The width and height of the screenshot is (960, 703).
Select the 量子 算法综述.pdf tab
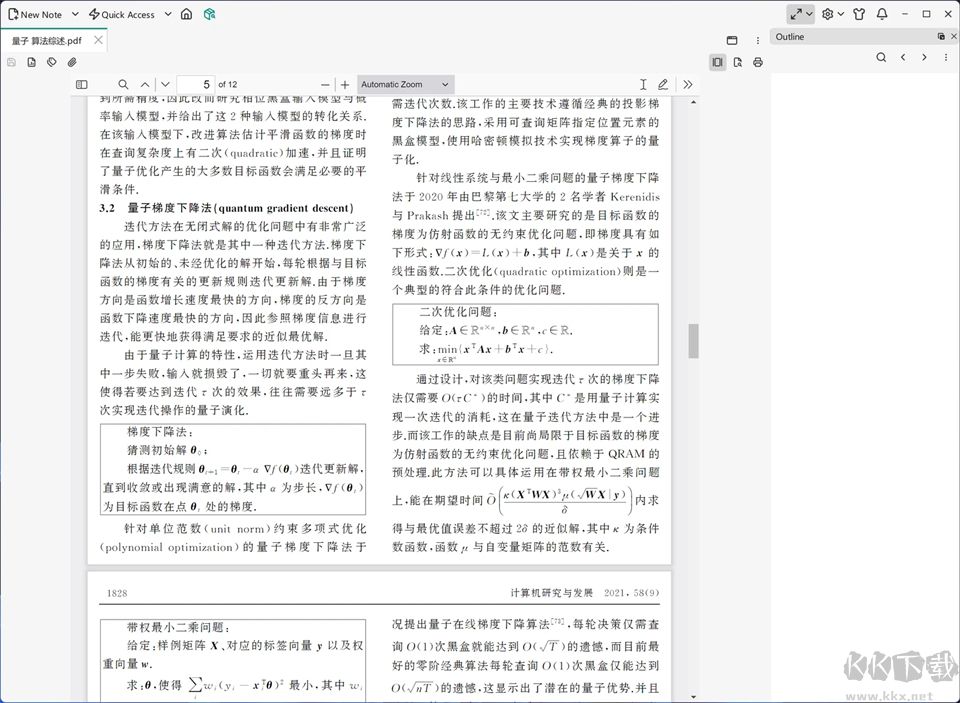(47, 40)
